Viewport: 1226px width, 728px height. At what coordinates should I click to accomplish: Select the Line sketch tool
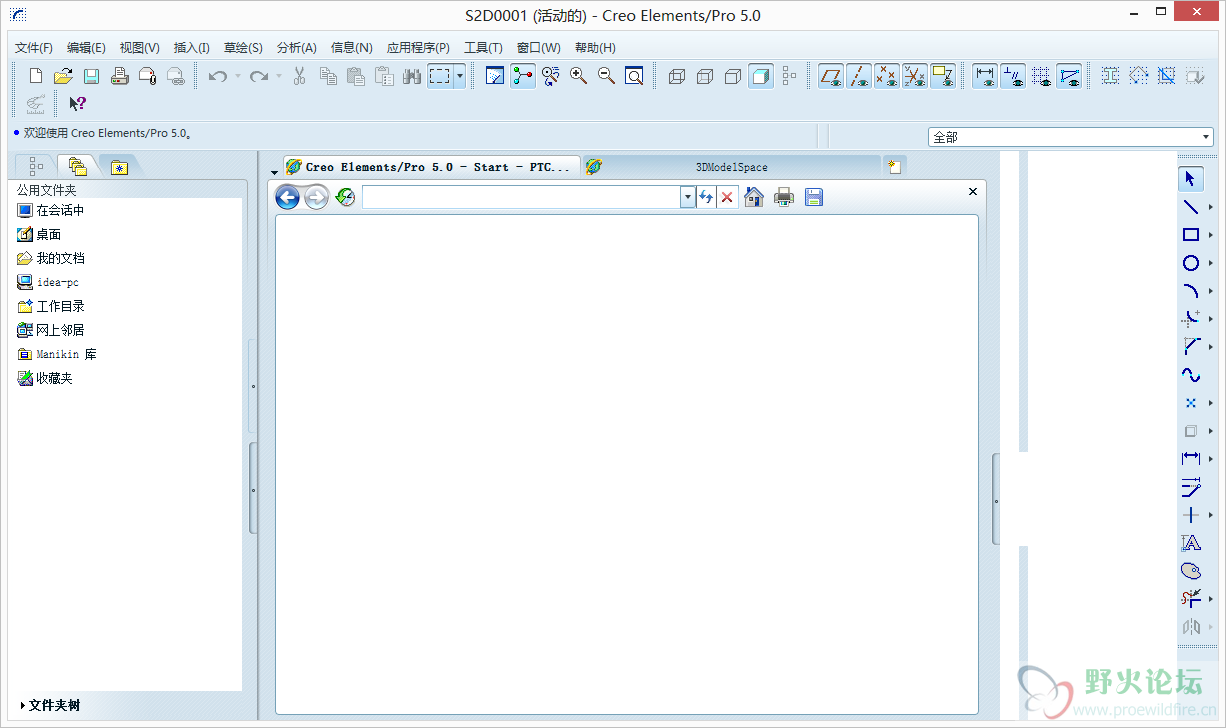(1190, 207)
